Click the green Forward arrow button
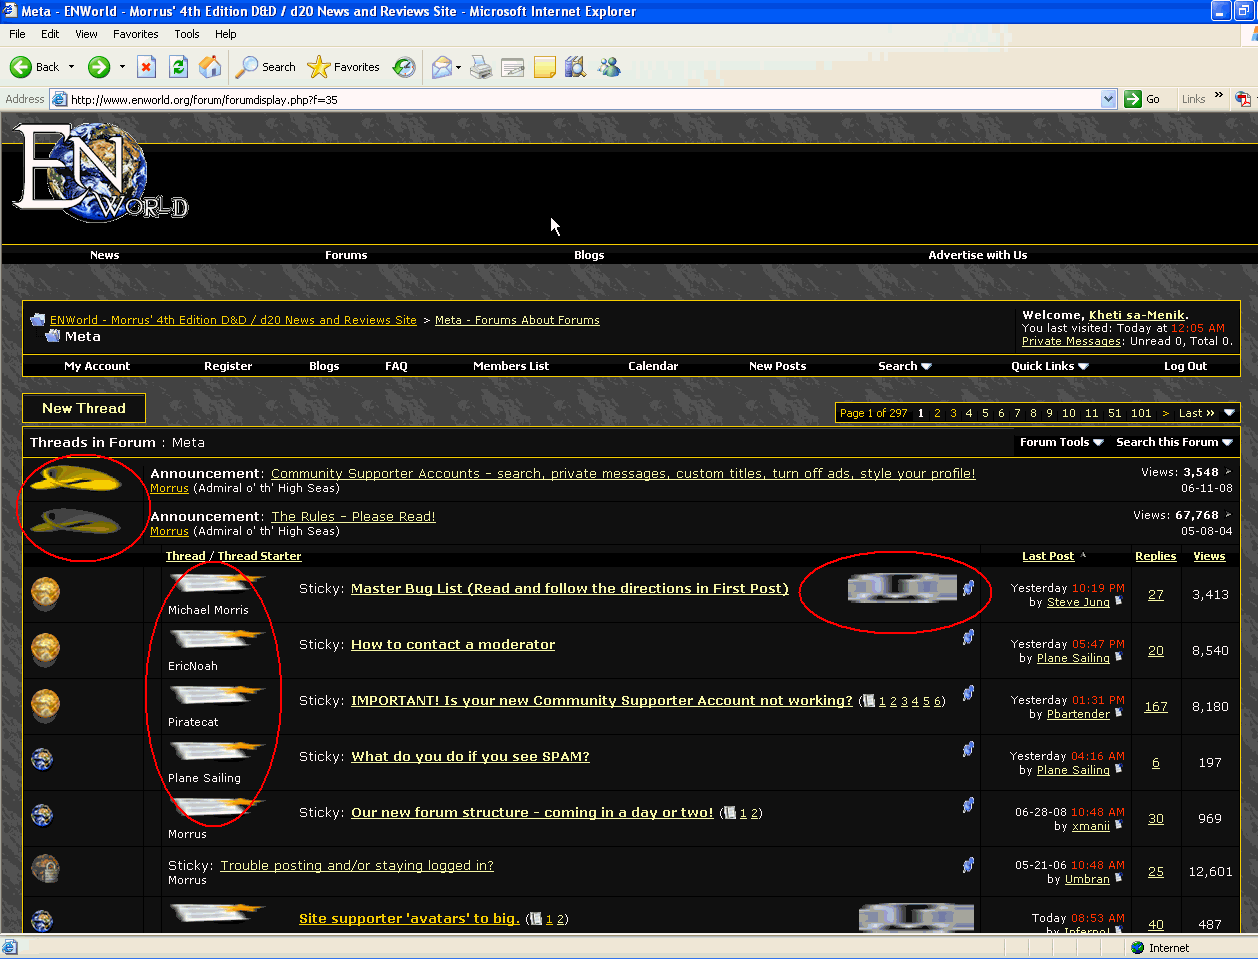Image resolution: width=1258 pixels, height=959 pixels. pyautogui.click(x=99, y=67)
